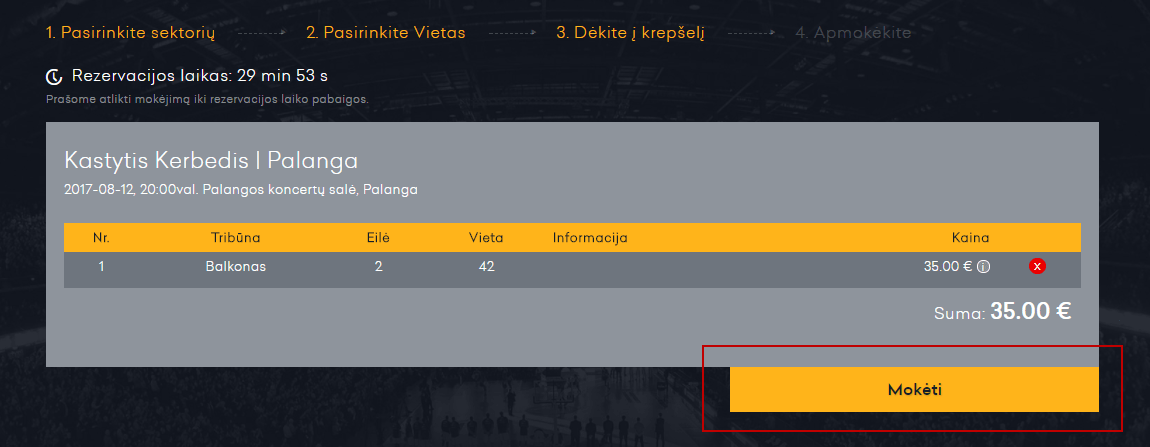Remove the Balkonas ticket with red X icon

(1037, 266)
